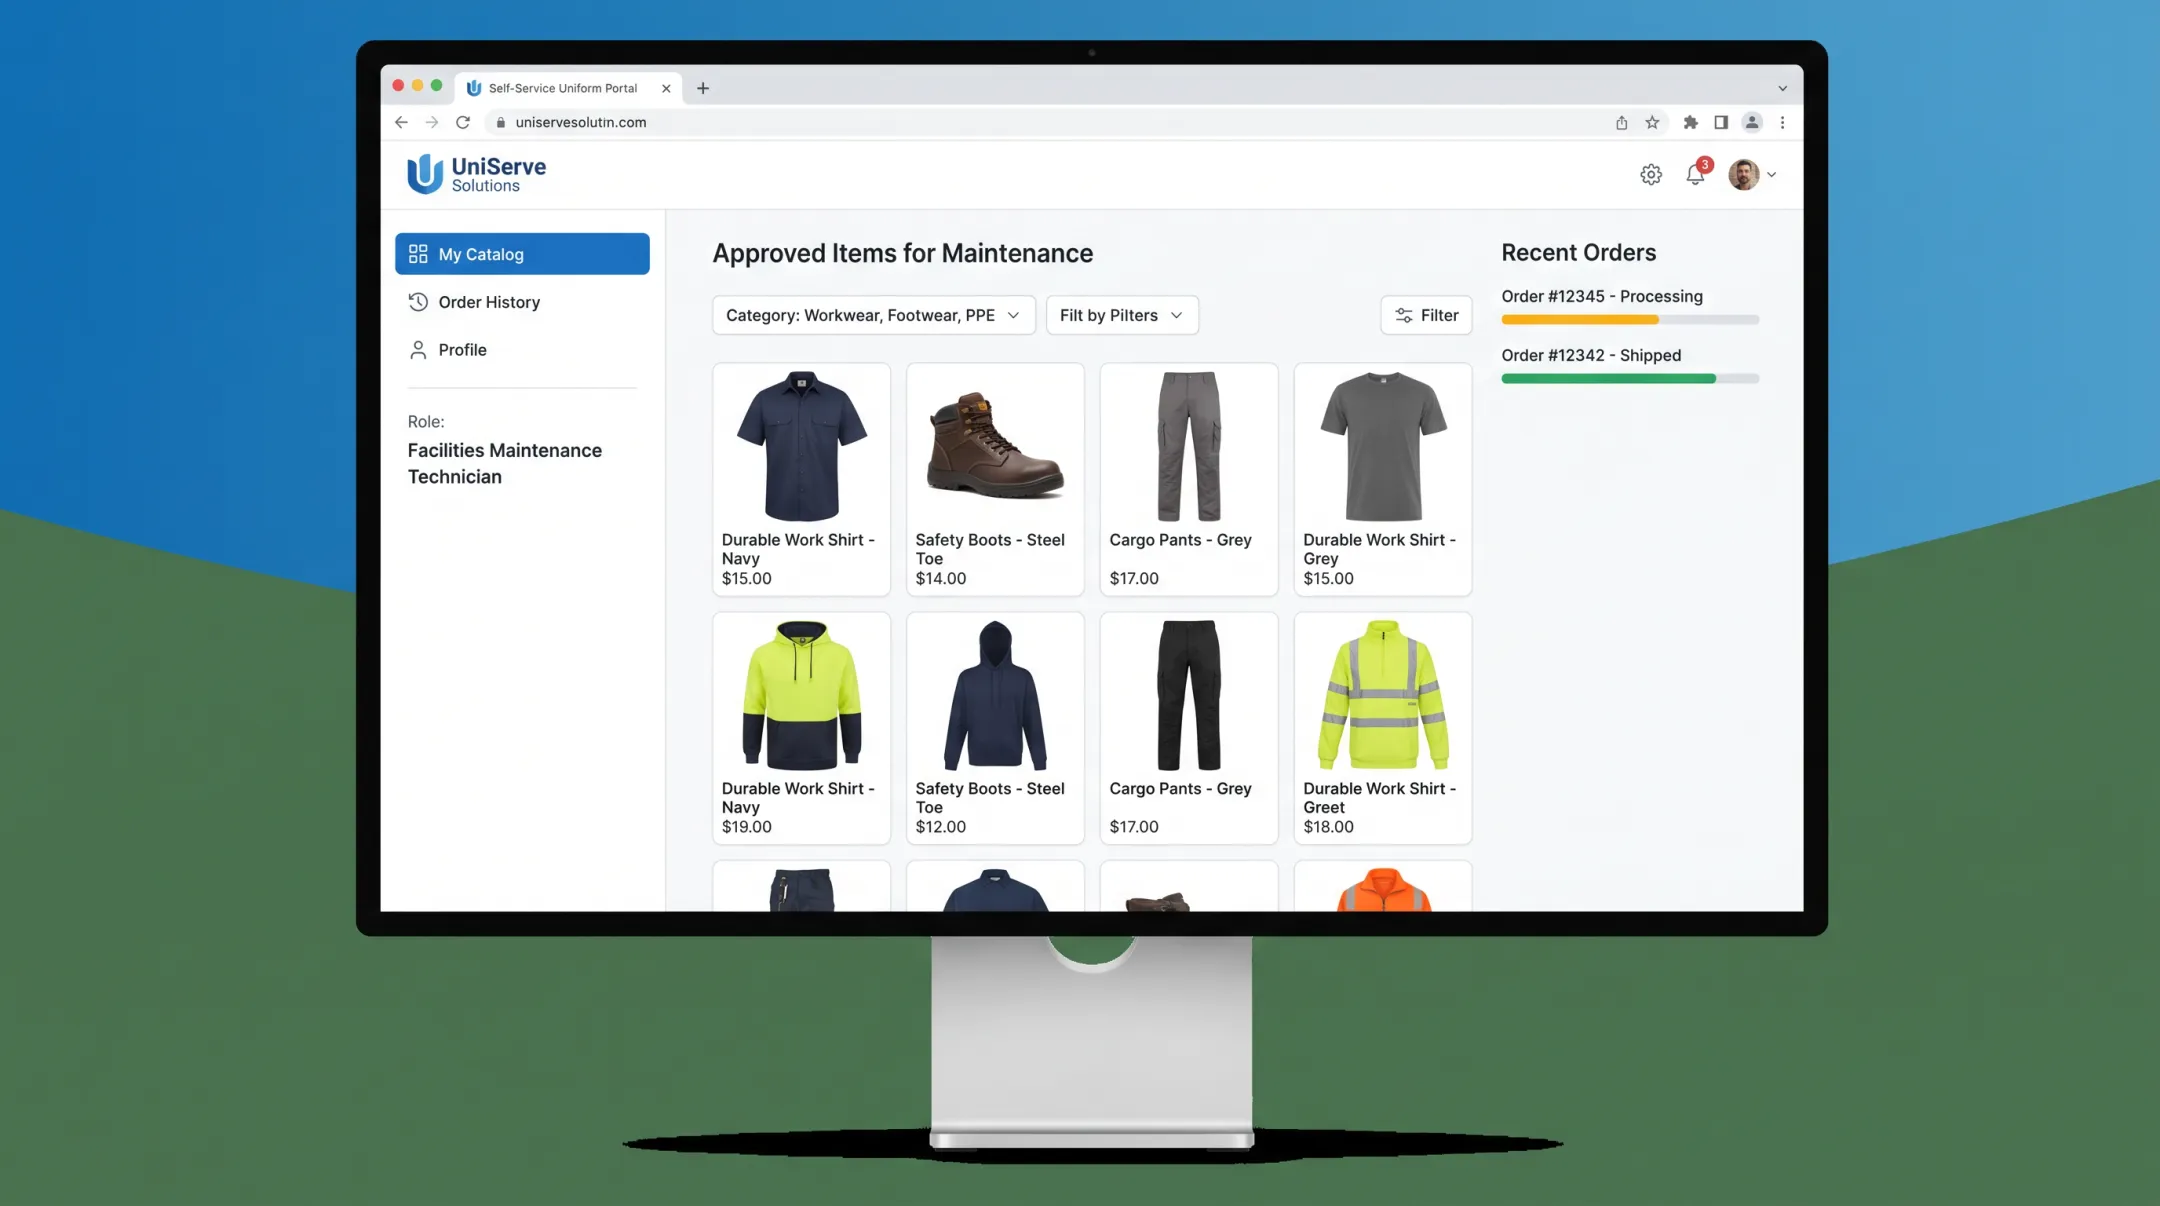Select the Self-Service Uniform Portal tab
This screenshot has height=1206, width=2160.
tap(562, 88)
